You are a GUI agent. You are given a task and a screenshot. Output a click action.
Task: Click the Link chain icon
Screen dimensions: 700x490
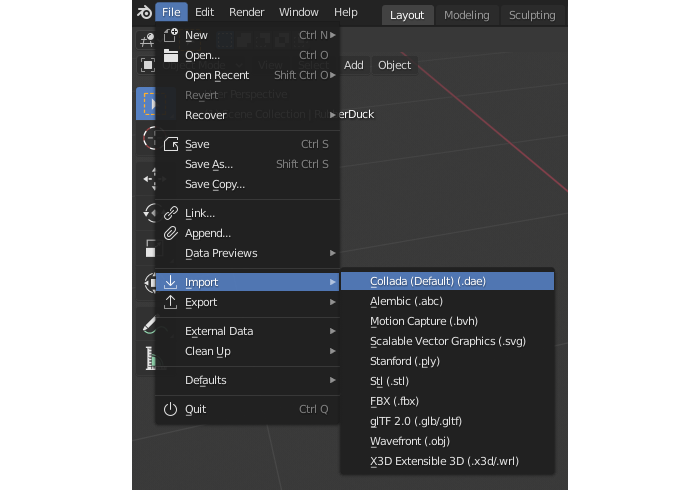[170, 213]
